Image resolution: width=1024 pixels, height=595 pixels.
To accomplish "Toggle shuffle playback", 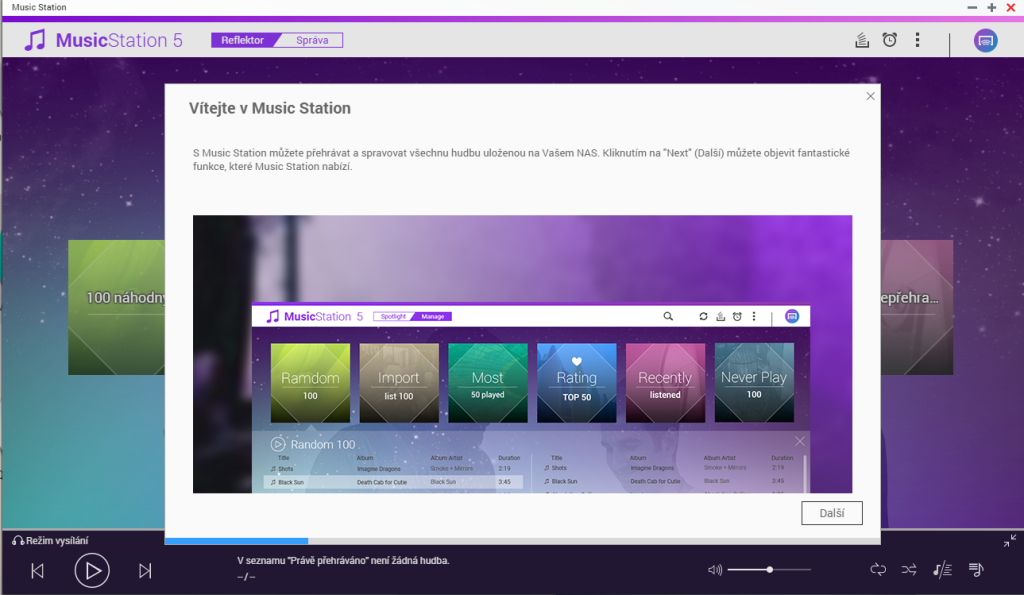I will (x=909, y=570).
